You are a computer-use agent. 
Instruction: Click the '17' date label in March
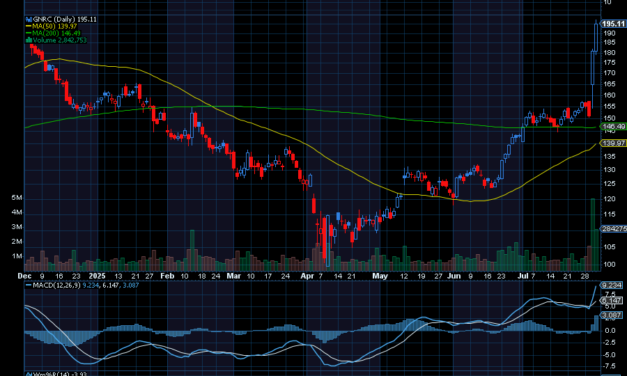[x=268, y=276]
